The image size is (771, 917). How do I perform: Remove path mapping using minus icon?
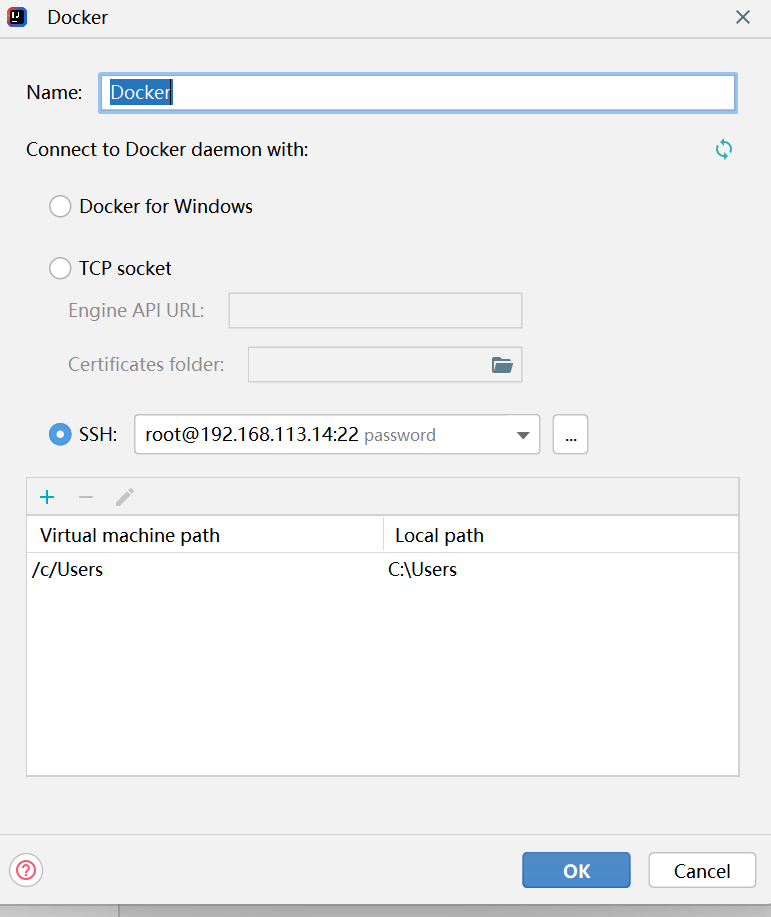(86, 497)
